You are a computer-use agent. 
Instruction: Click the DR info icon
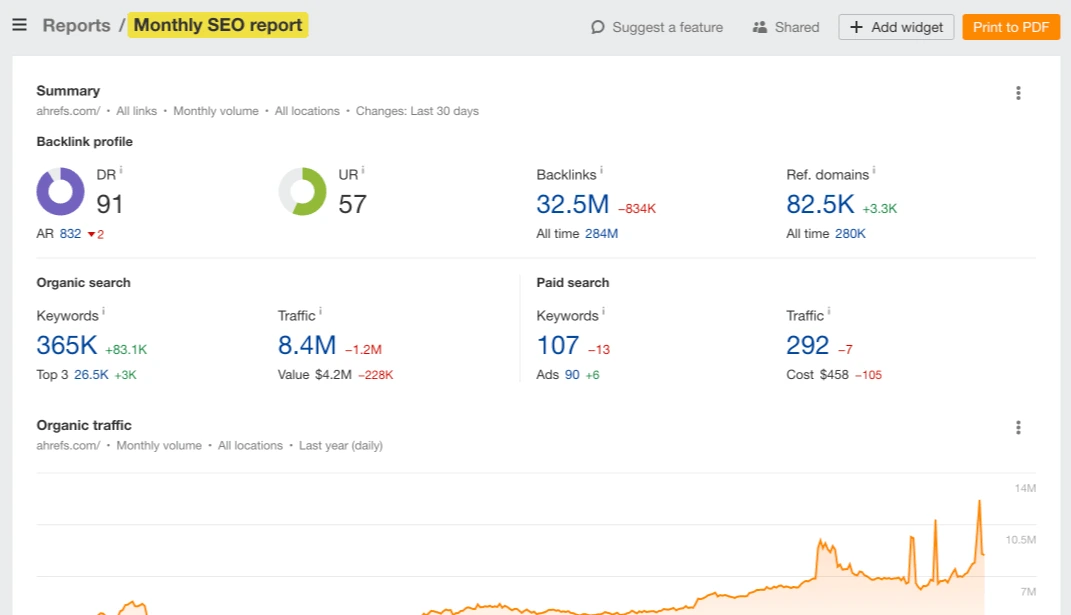pyautogui.click(x=121, y=170)
